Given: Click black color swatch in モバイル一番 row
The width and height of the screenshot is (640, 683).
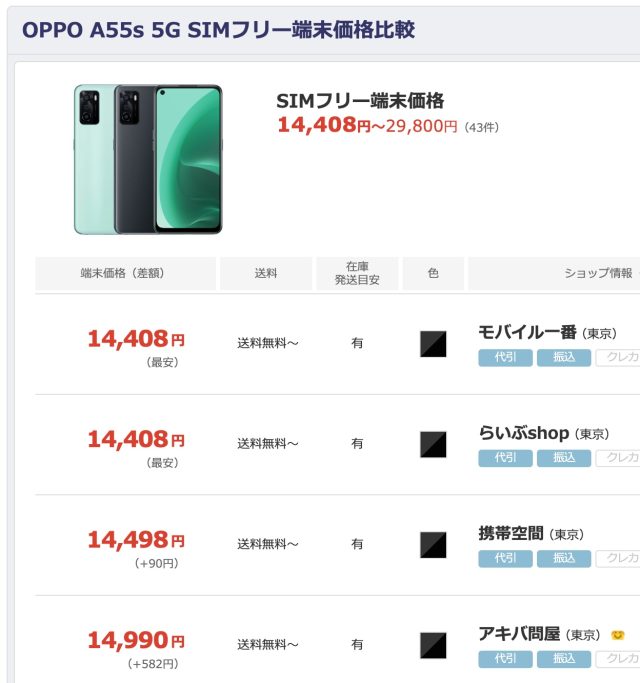Looking at the screenshot, I should click(x=433, y=344).
